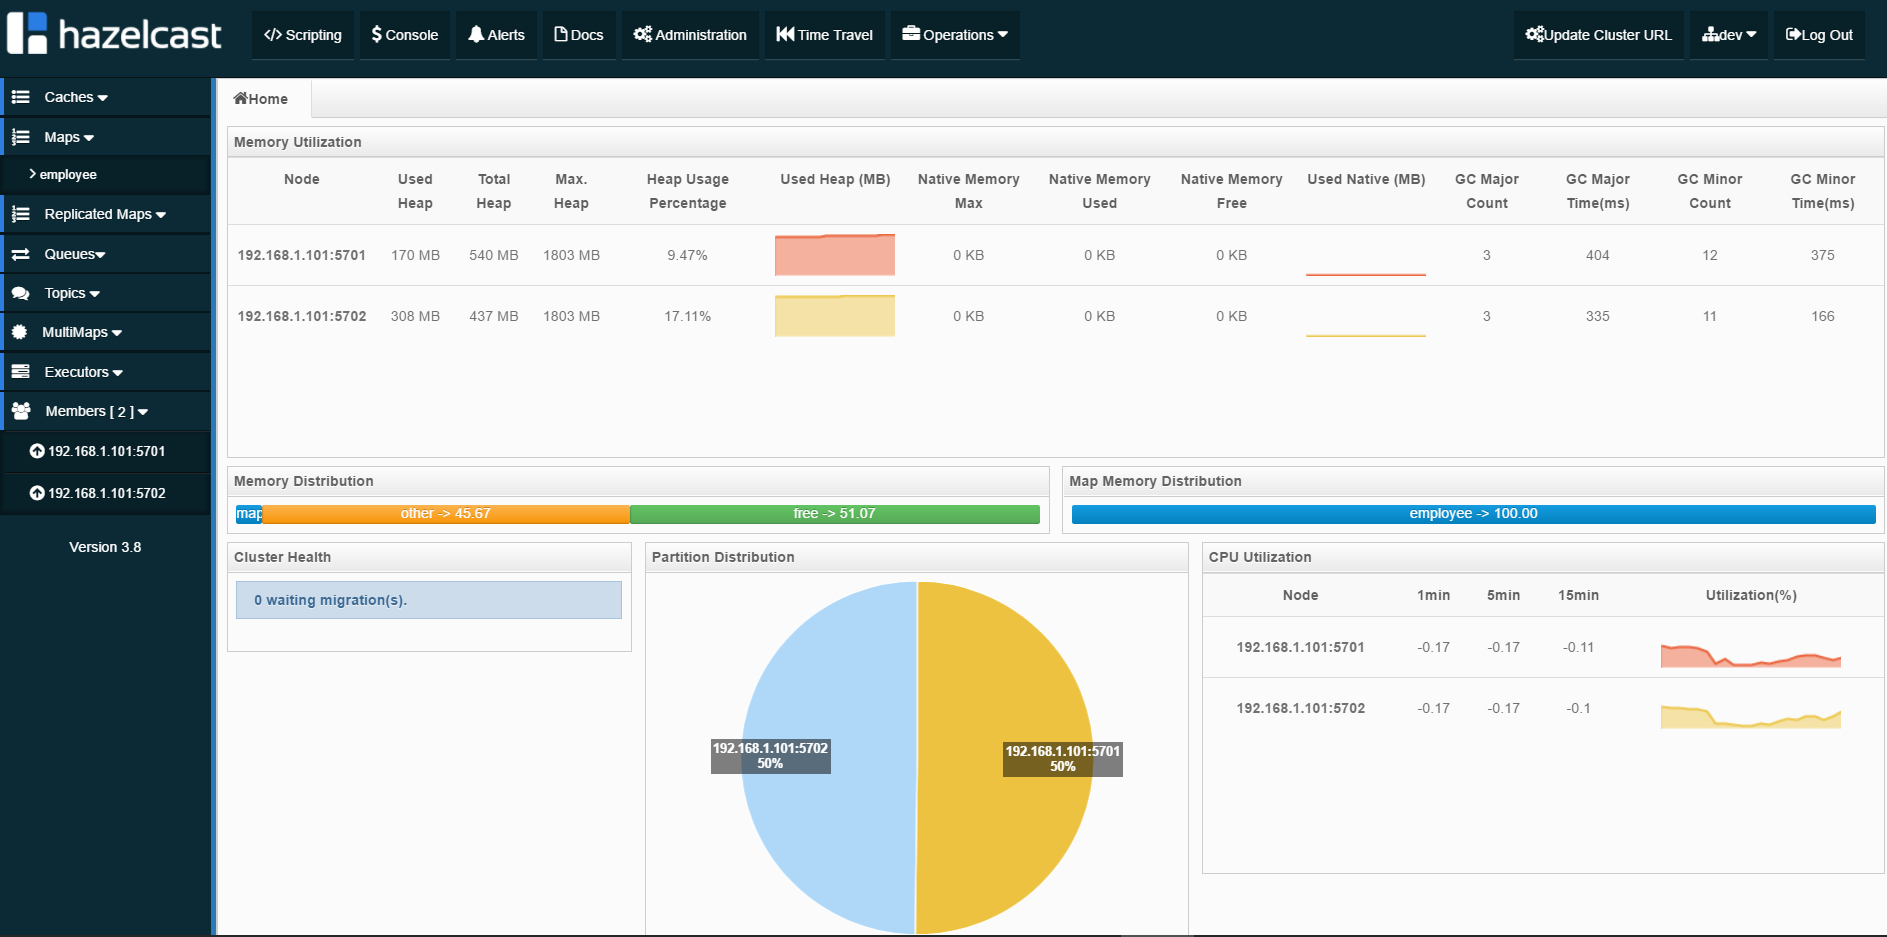
Task: Open the dev cluster dropdown
Action: click(x=1729, y=35)
